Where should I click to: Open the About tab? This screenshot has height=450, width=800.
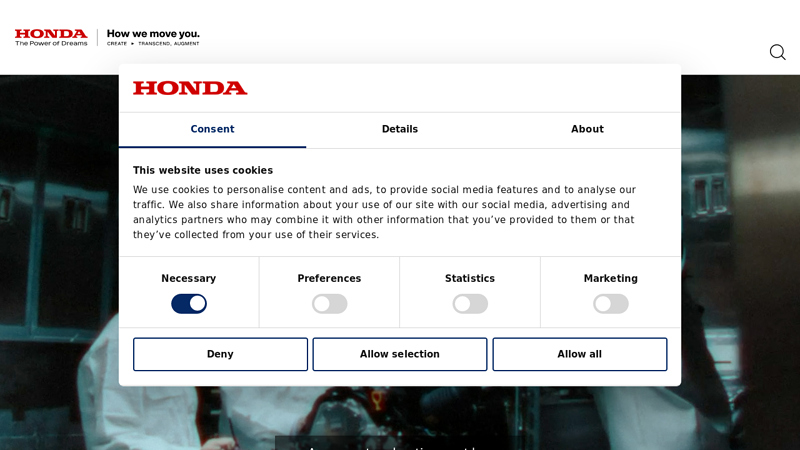(587, 130)
